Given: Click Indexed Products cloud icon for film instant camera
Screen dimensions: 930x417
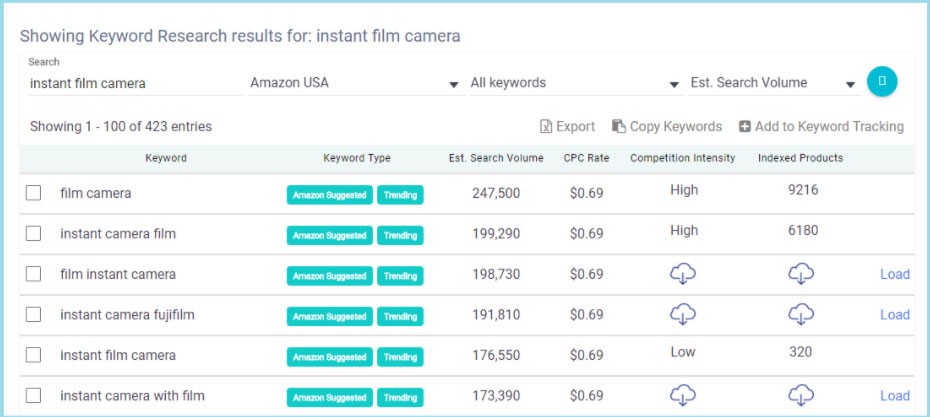Looking at the screenshot, I should [x=801, y=274].
